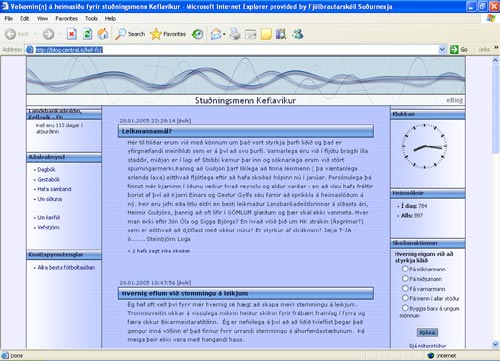The width and height of the screenshot is (500, 361).
Task: Select the 'Fá varnarmann' radio option
Action: pos(405,288)
